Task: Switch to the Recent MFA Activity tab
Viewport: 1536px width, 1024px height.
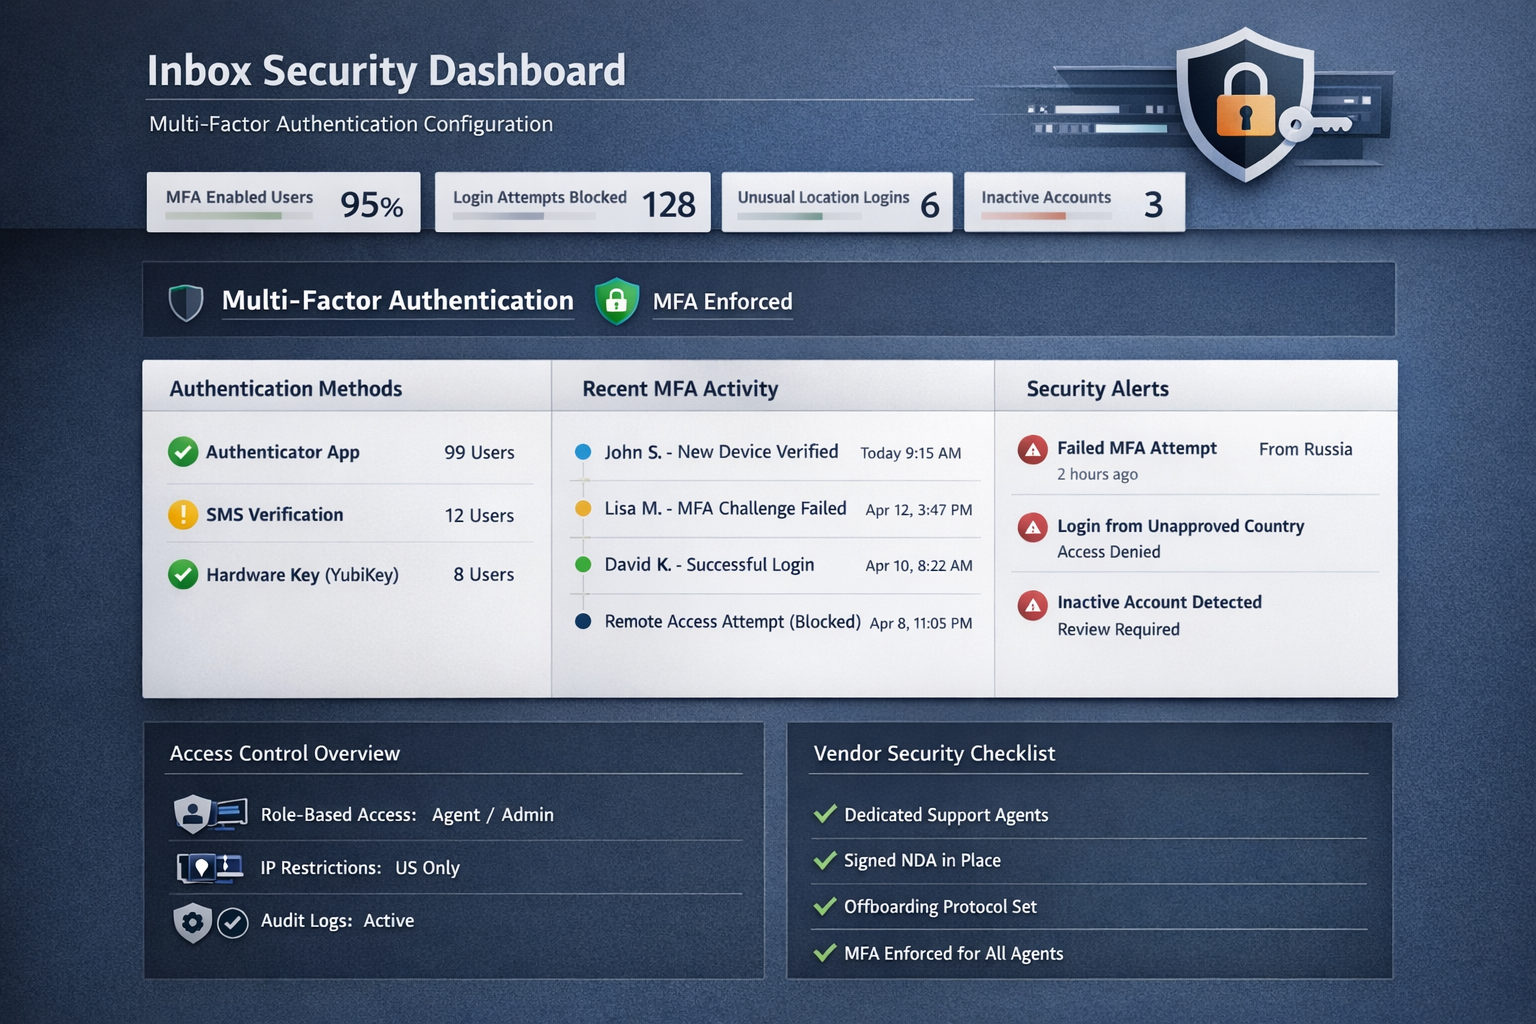Action: pyautogui.click(x=680, y=388)
